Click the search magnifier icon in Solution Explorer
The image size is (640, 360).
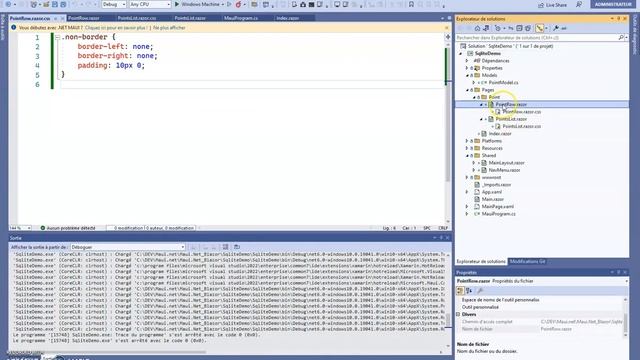point(621,38)
